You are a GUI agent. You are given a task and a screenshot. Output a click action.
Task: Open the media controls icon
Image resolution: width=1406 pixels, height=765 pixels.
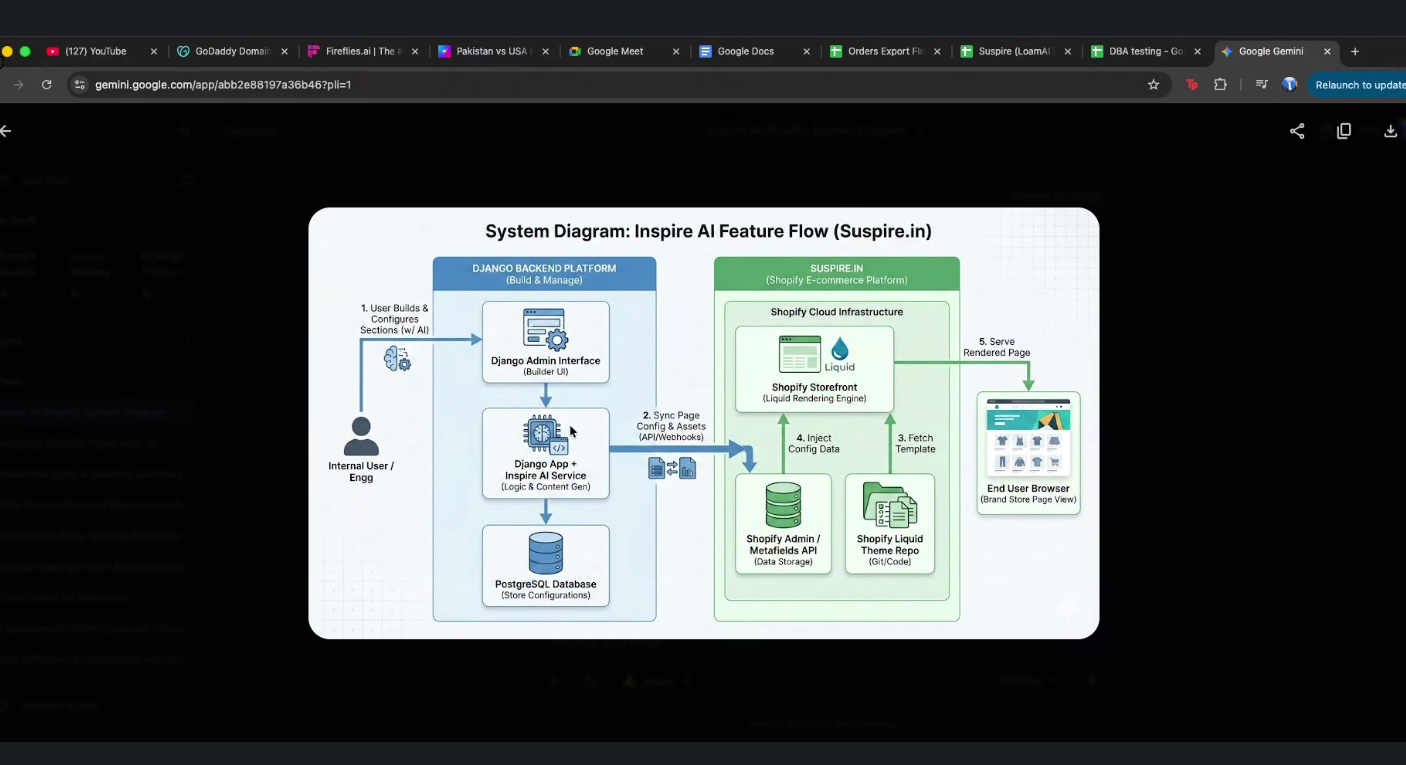pyautogui.click(x=1262, y=85)
